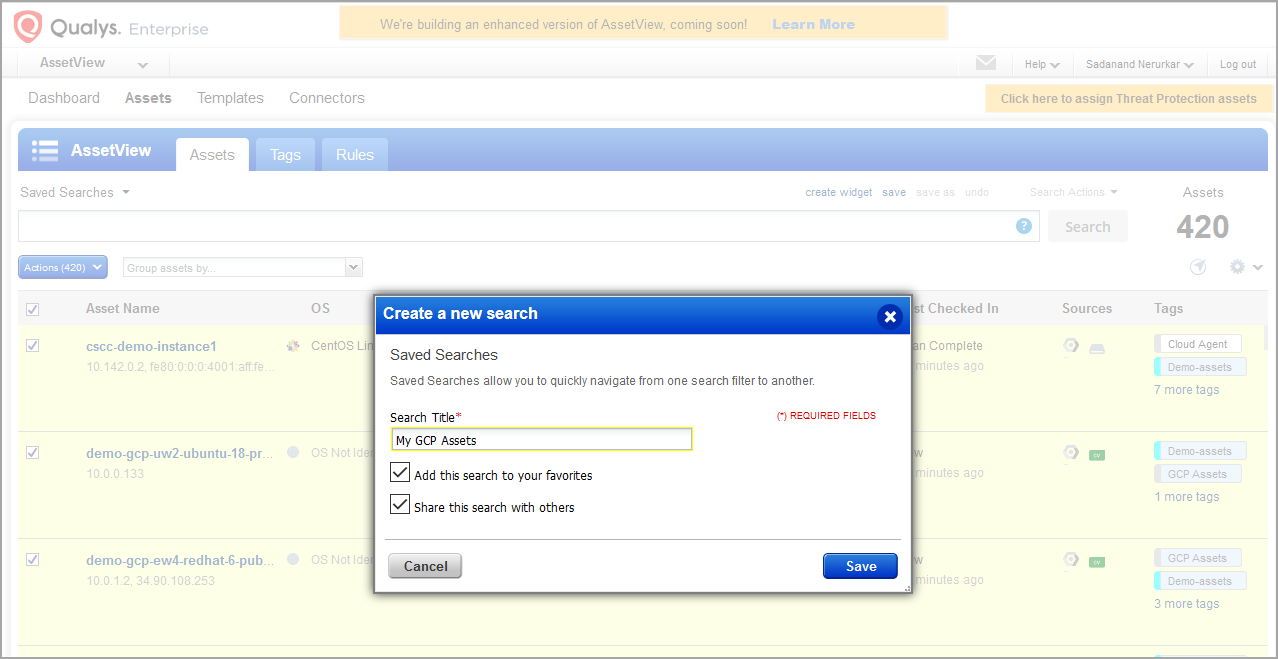This screenshot has width=1278, height=659.
Task: Open the Sadanand Nerurkar user menu
Action: point(1140,64)
